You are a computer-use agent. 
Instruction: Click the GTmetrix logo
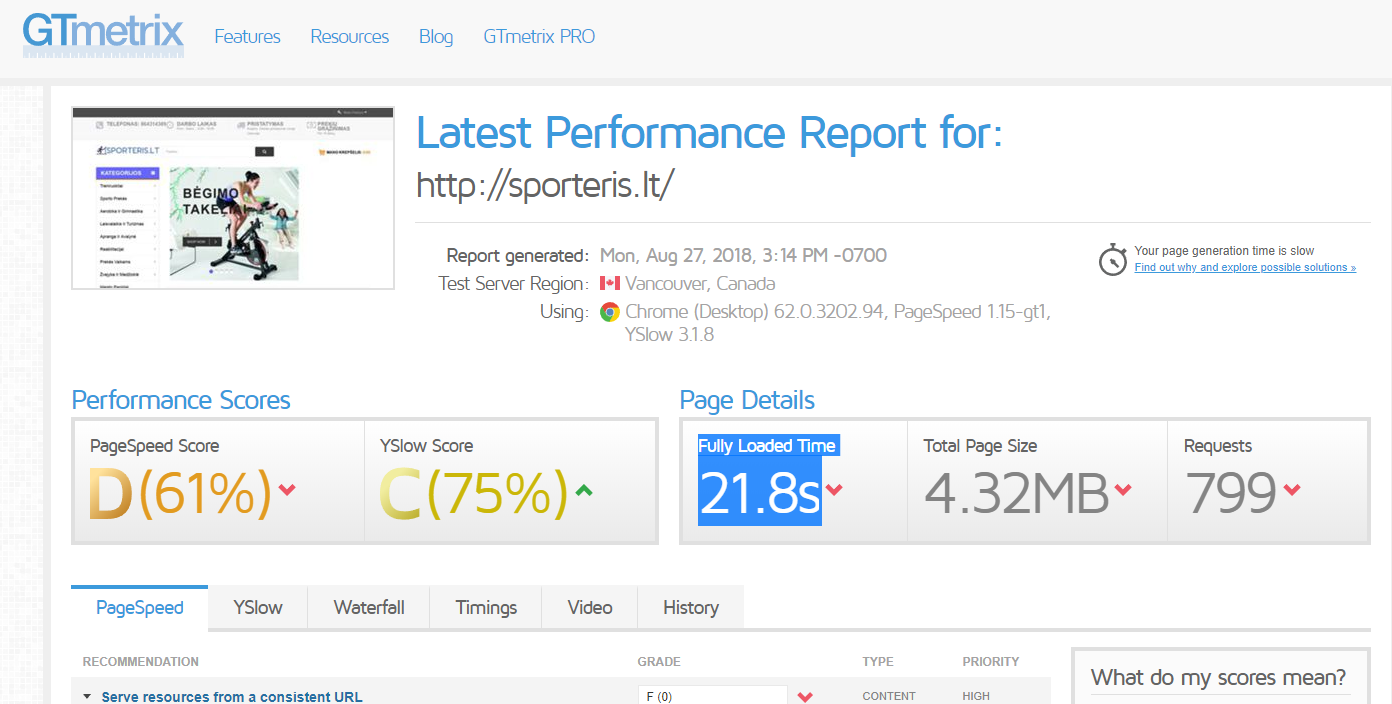tap(103, 37)
